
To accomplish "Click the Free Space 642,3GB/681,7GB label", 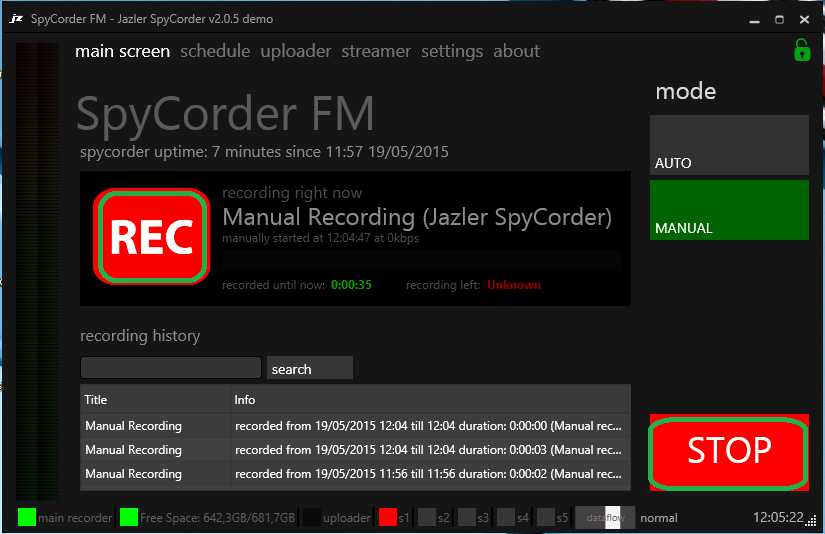I will pos(217,518).
